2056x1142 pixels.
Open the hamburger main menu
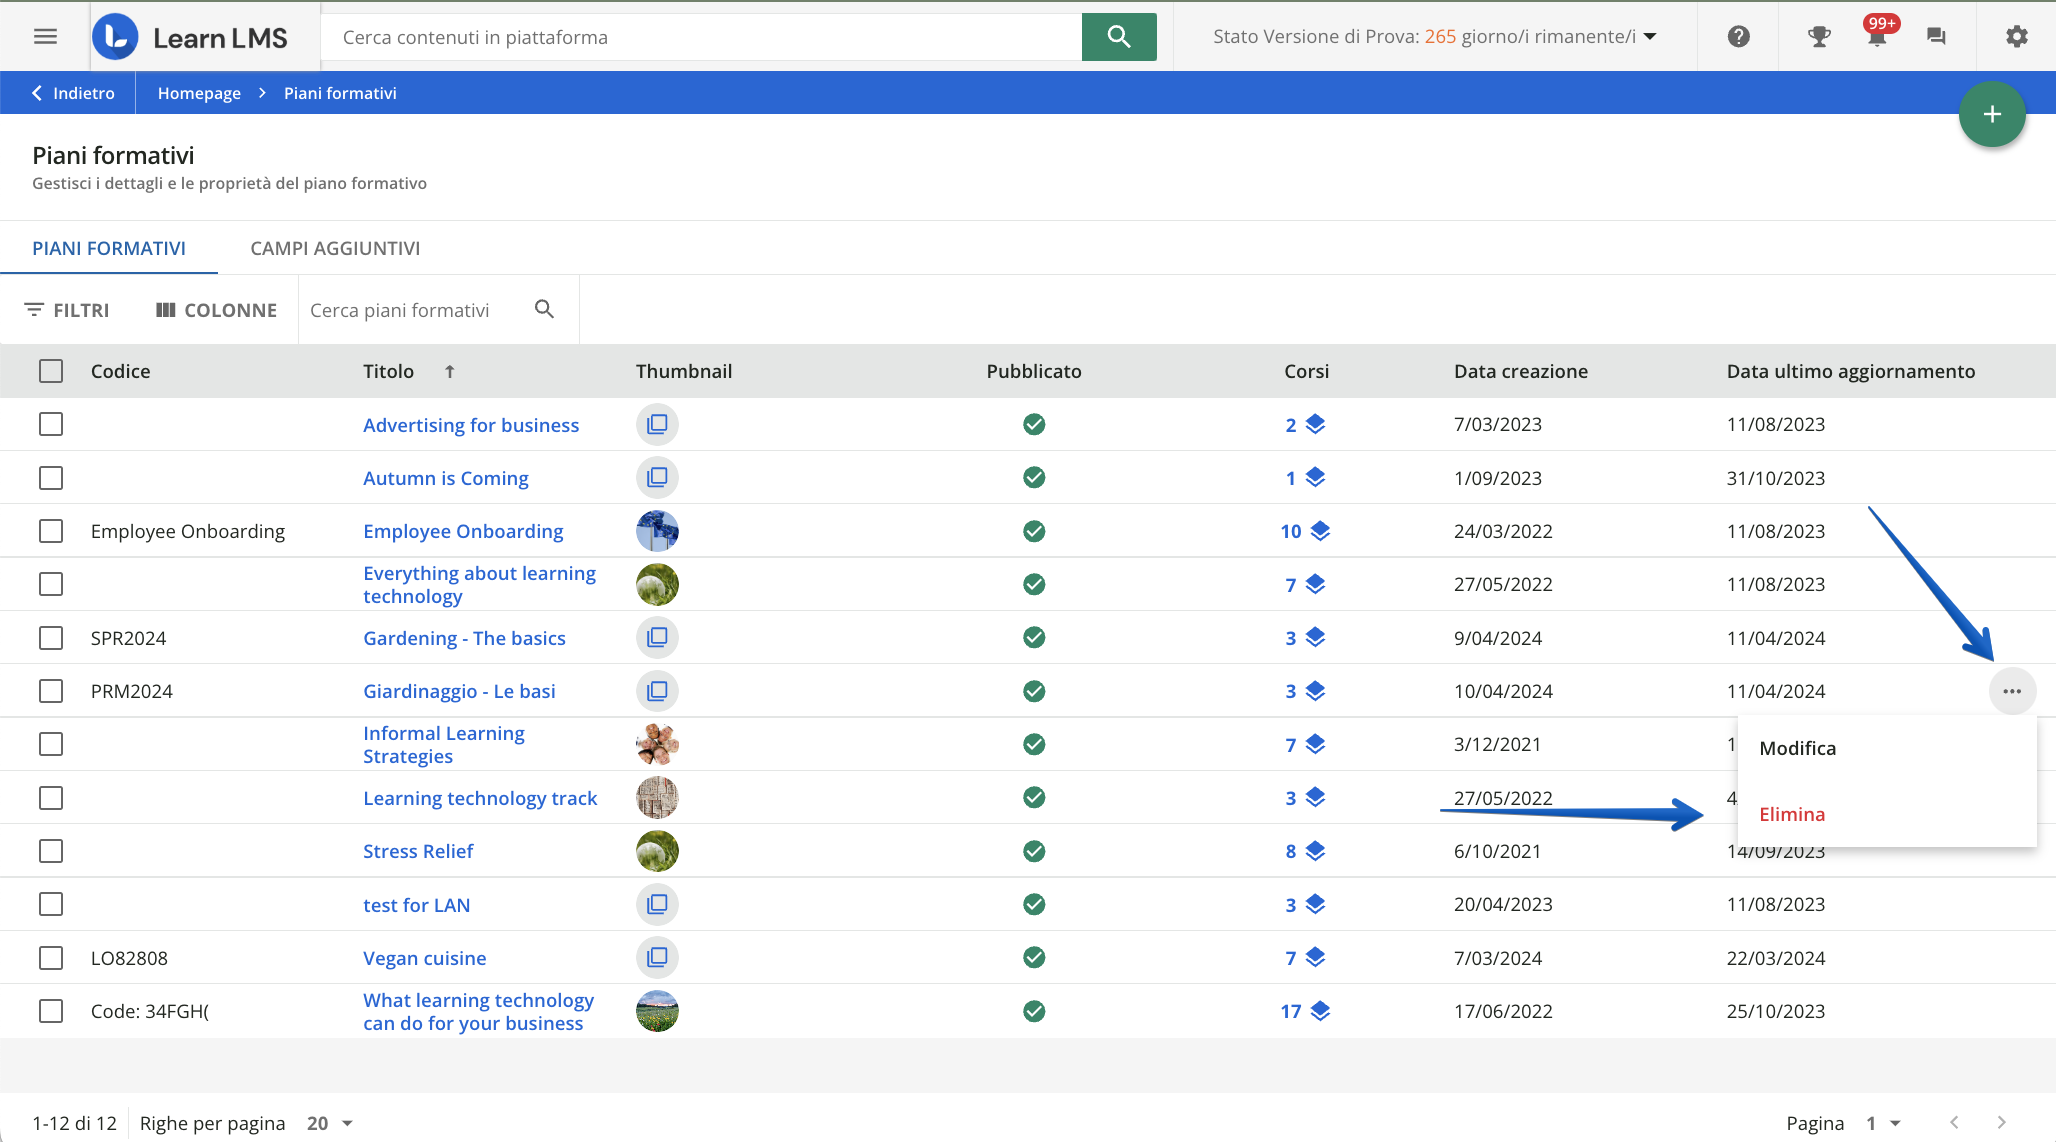click(45, 37)
